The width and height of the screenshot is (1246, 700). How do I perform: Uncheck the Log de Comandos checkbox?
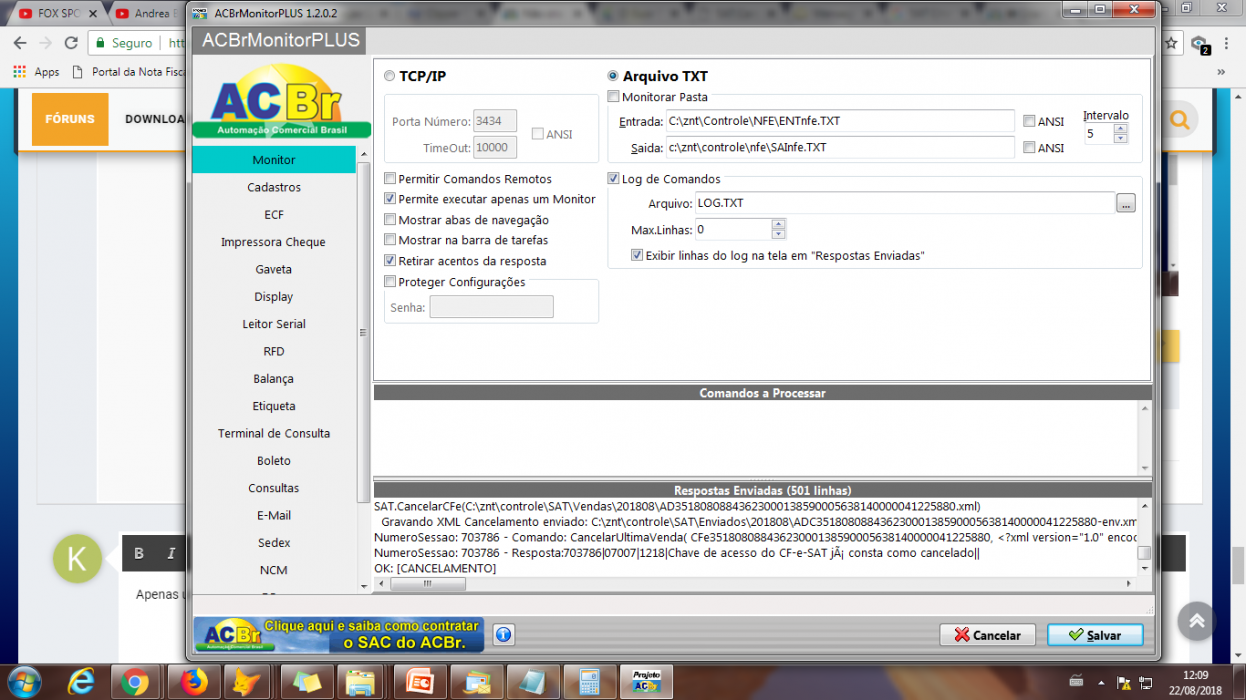pos(614,179)
